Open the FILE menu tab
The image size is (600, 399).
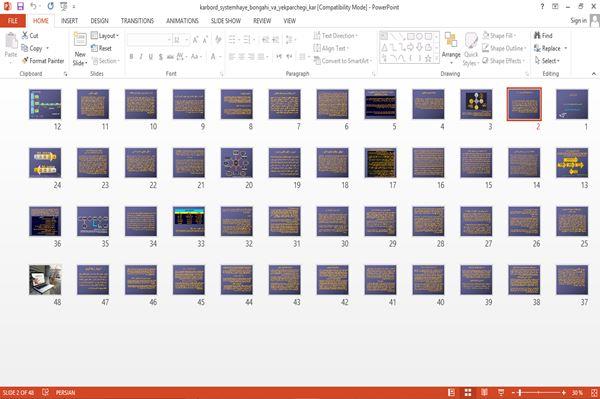tap(13, 21)
